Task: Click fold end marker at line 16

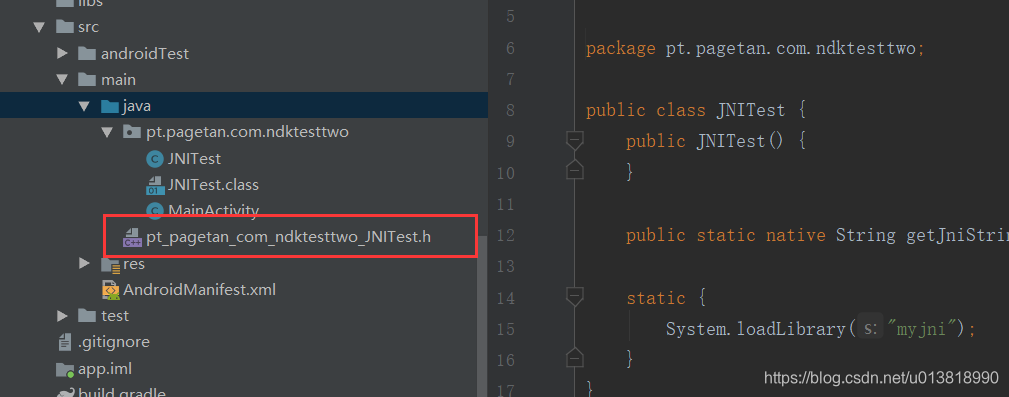Action: coord(574,358)
